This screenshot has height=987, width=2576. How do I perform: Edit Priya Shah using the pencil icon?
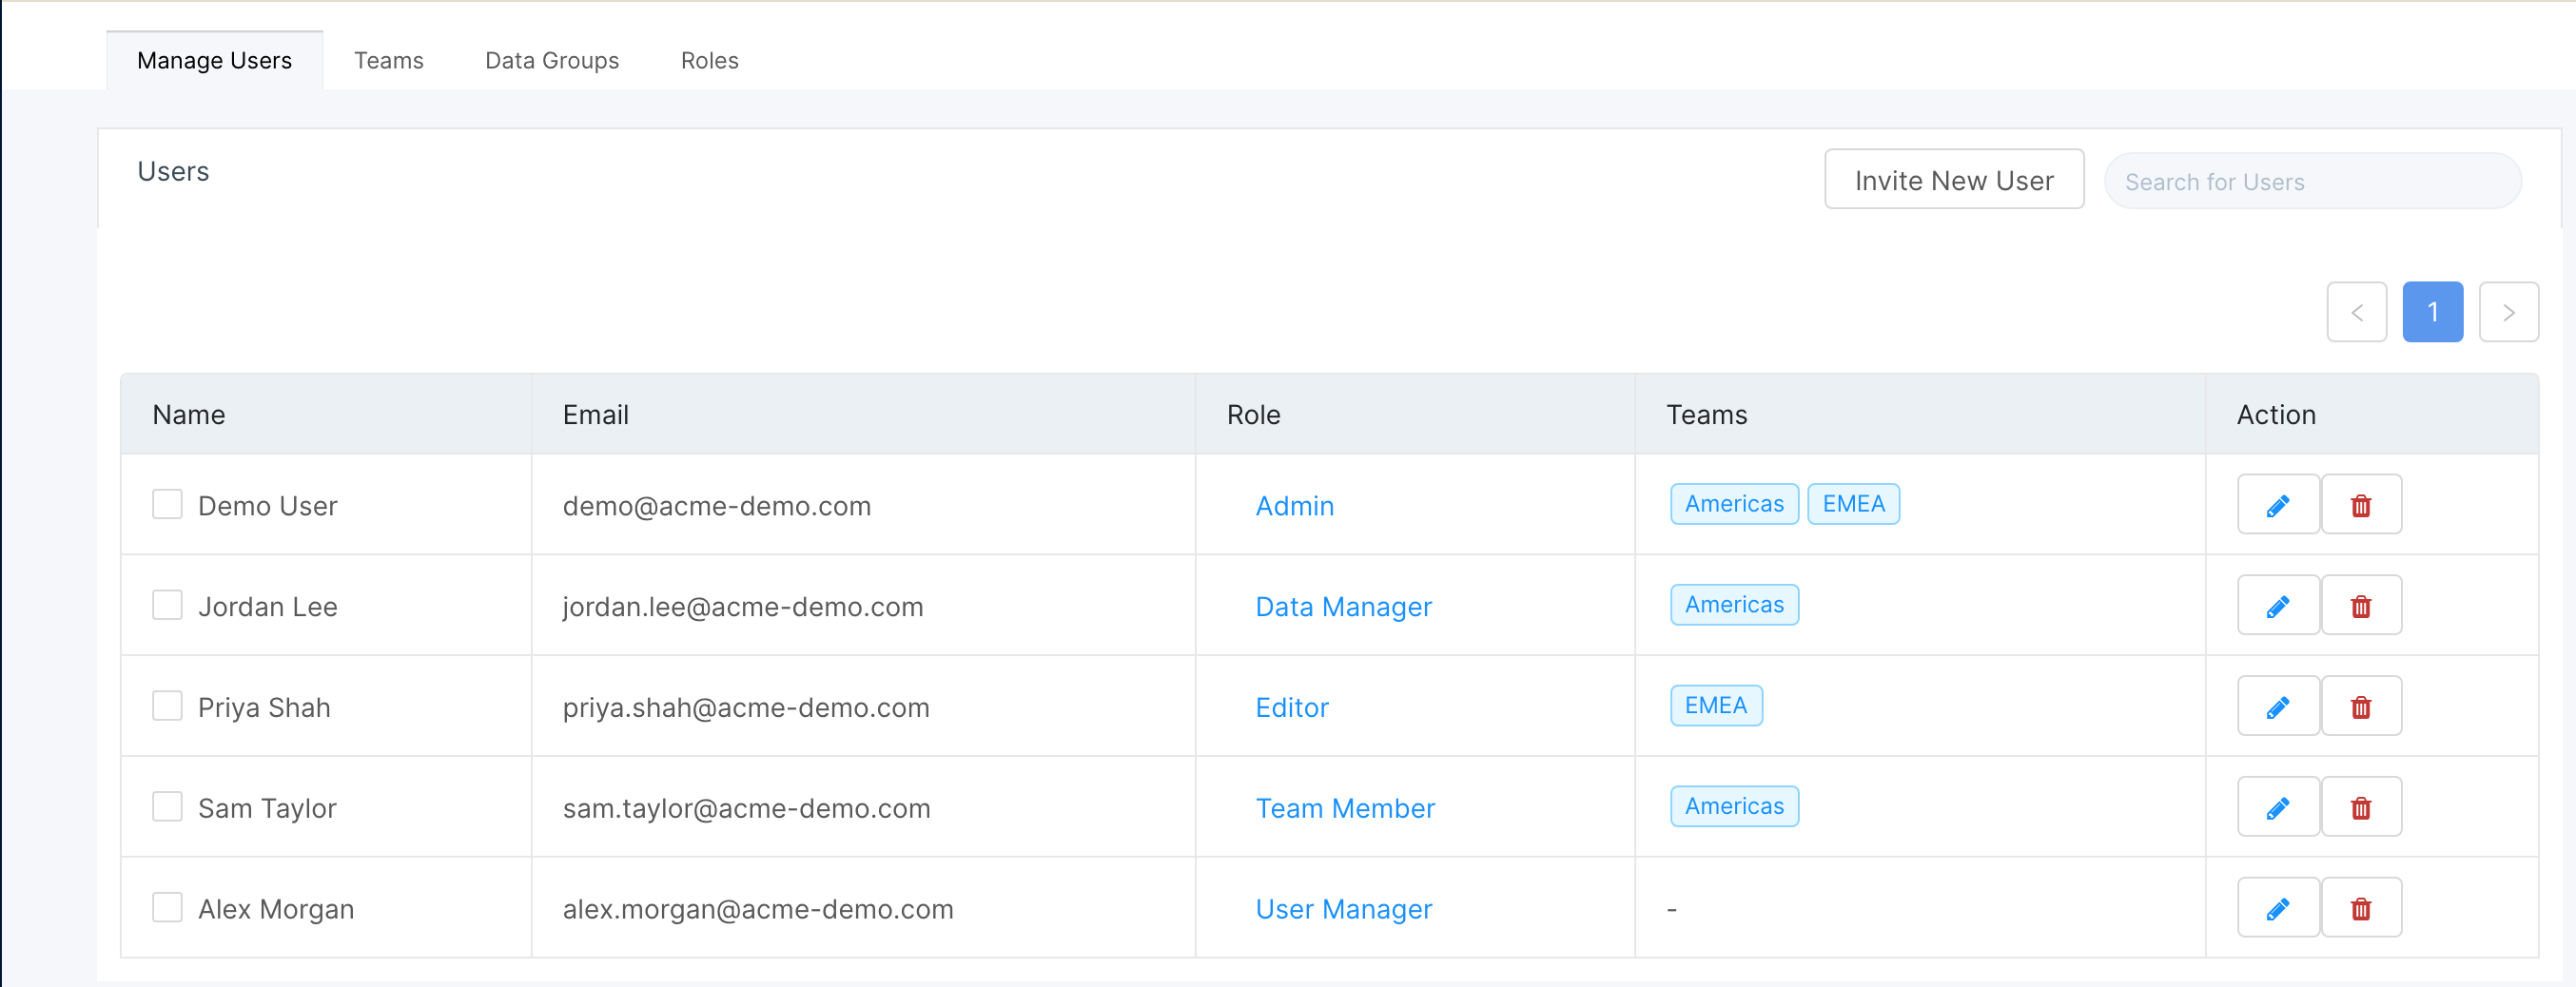(x=2278, y=707)
